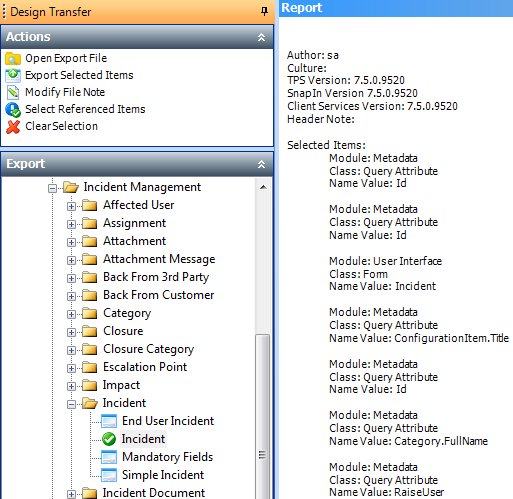
Task: Toggle the Design Transfer pin icon
Action: 264,12
